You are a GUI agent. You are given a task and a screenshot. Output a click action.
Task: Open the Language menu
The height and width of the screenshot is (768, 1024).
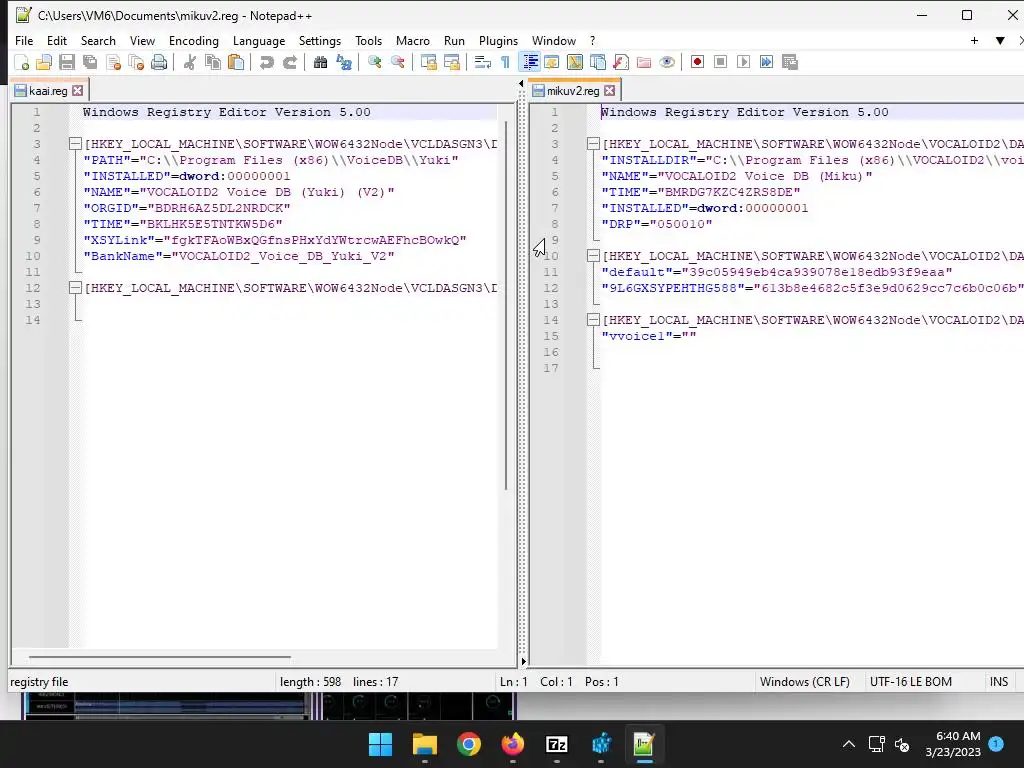click(259, 40)
